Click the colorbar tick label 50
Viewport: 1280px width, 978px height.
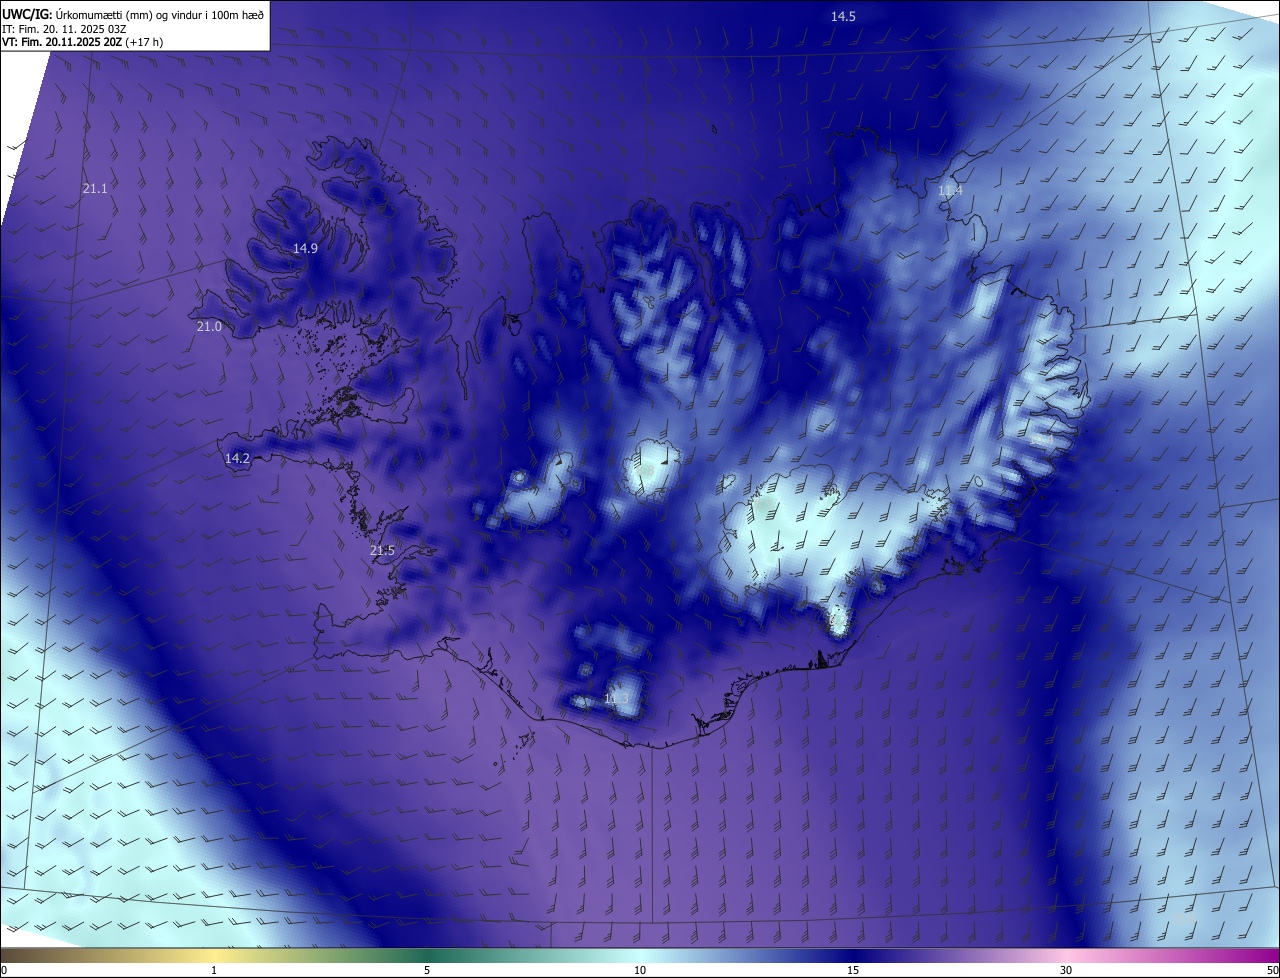tap(1272, 970)
